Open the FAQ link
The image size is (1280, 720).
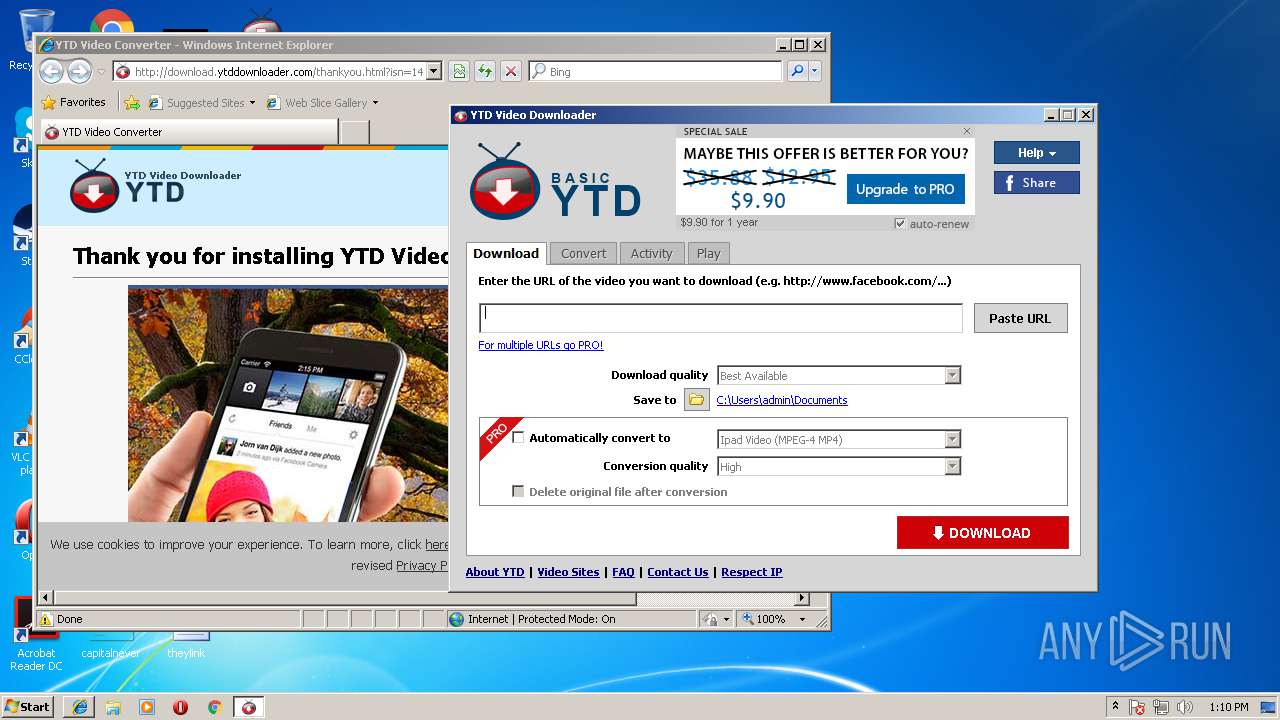click(623, 572)
